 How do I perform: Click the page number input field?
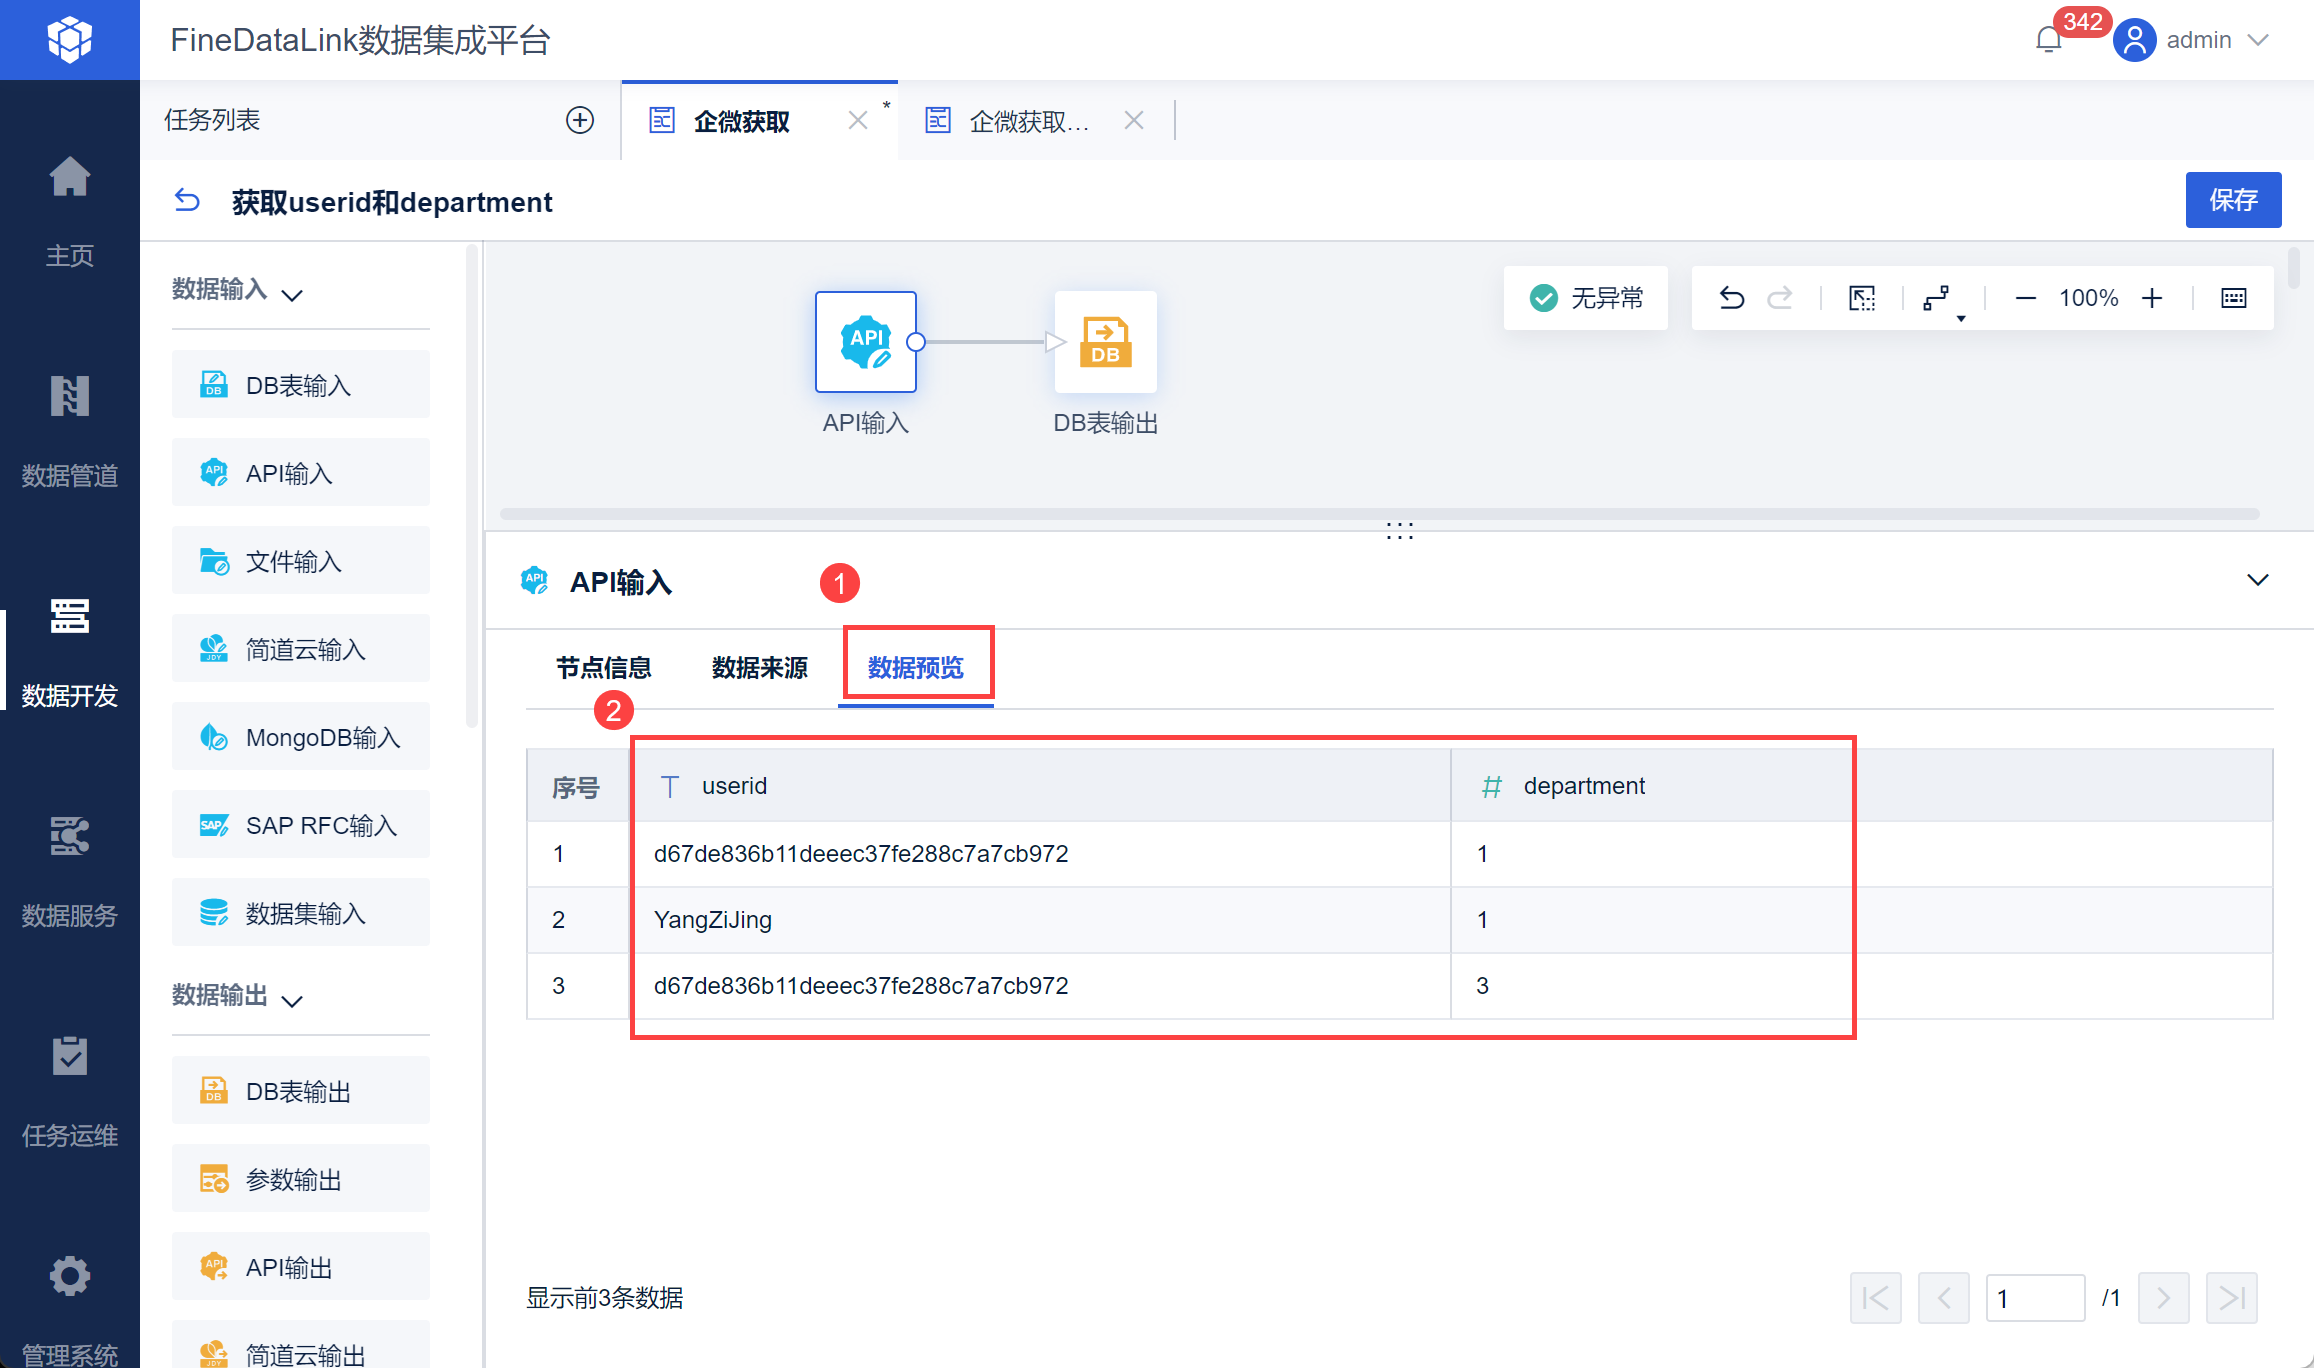click(x=2034, y=1298)
